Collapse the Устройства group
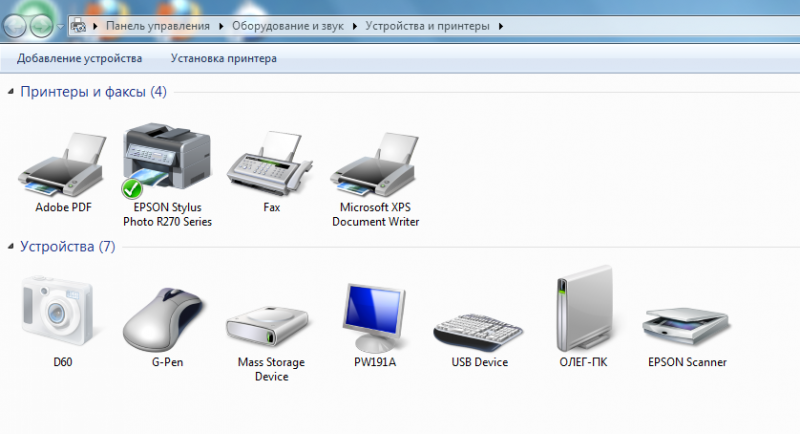Image resolution: width=800 pixels, height=434 pixels. [10, 247]
